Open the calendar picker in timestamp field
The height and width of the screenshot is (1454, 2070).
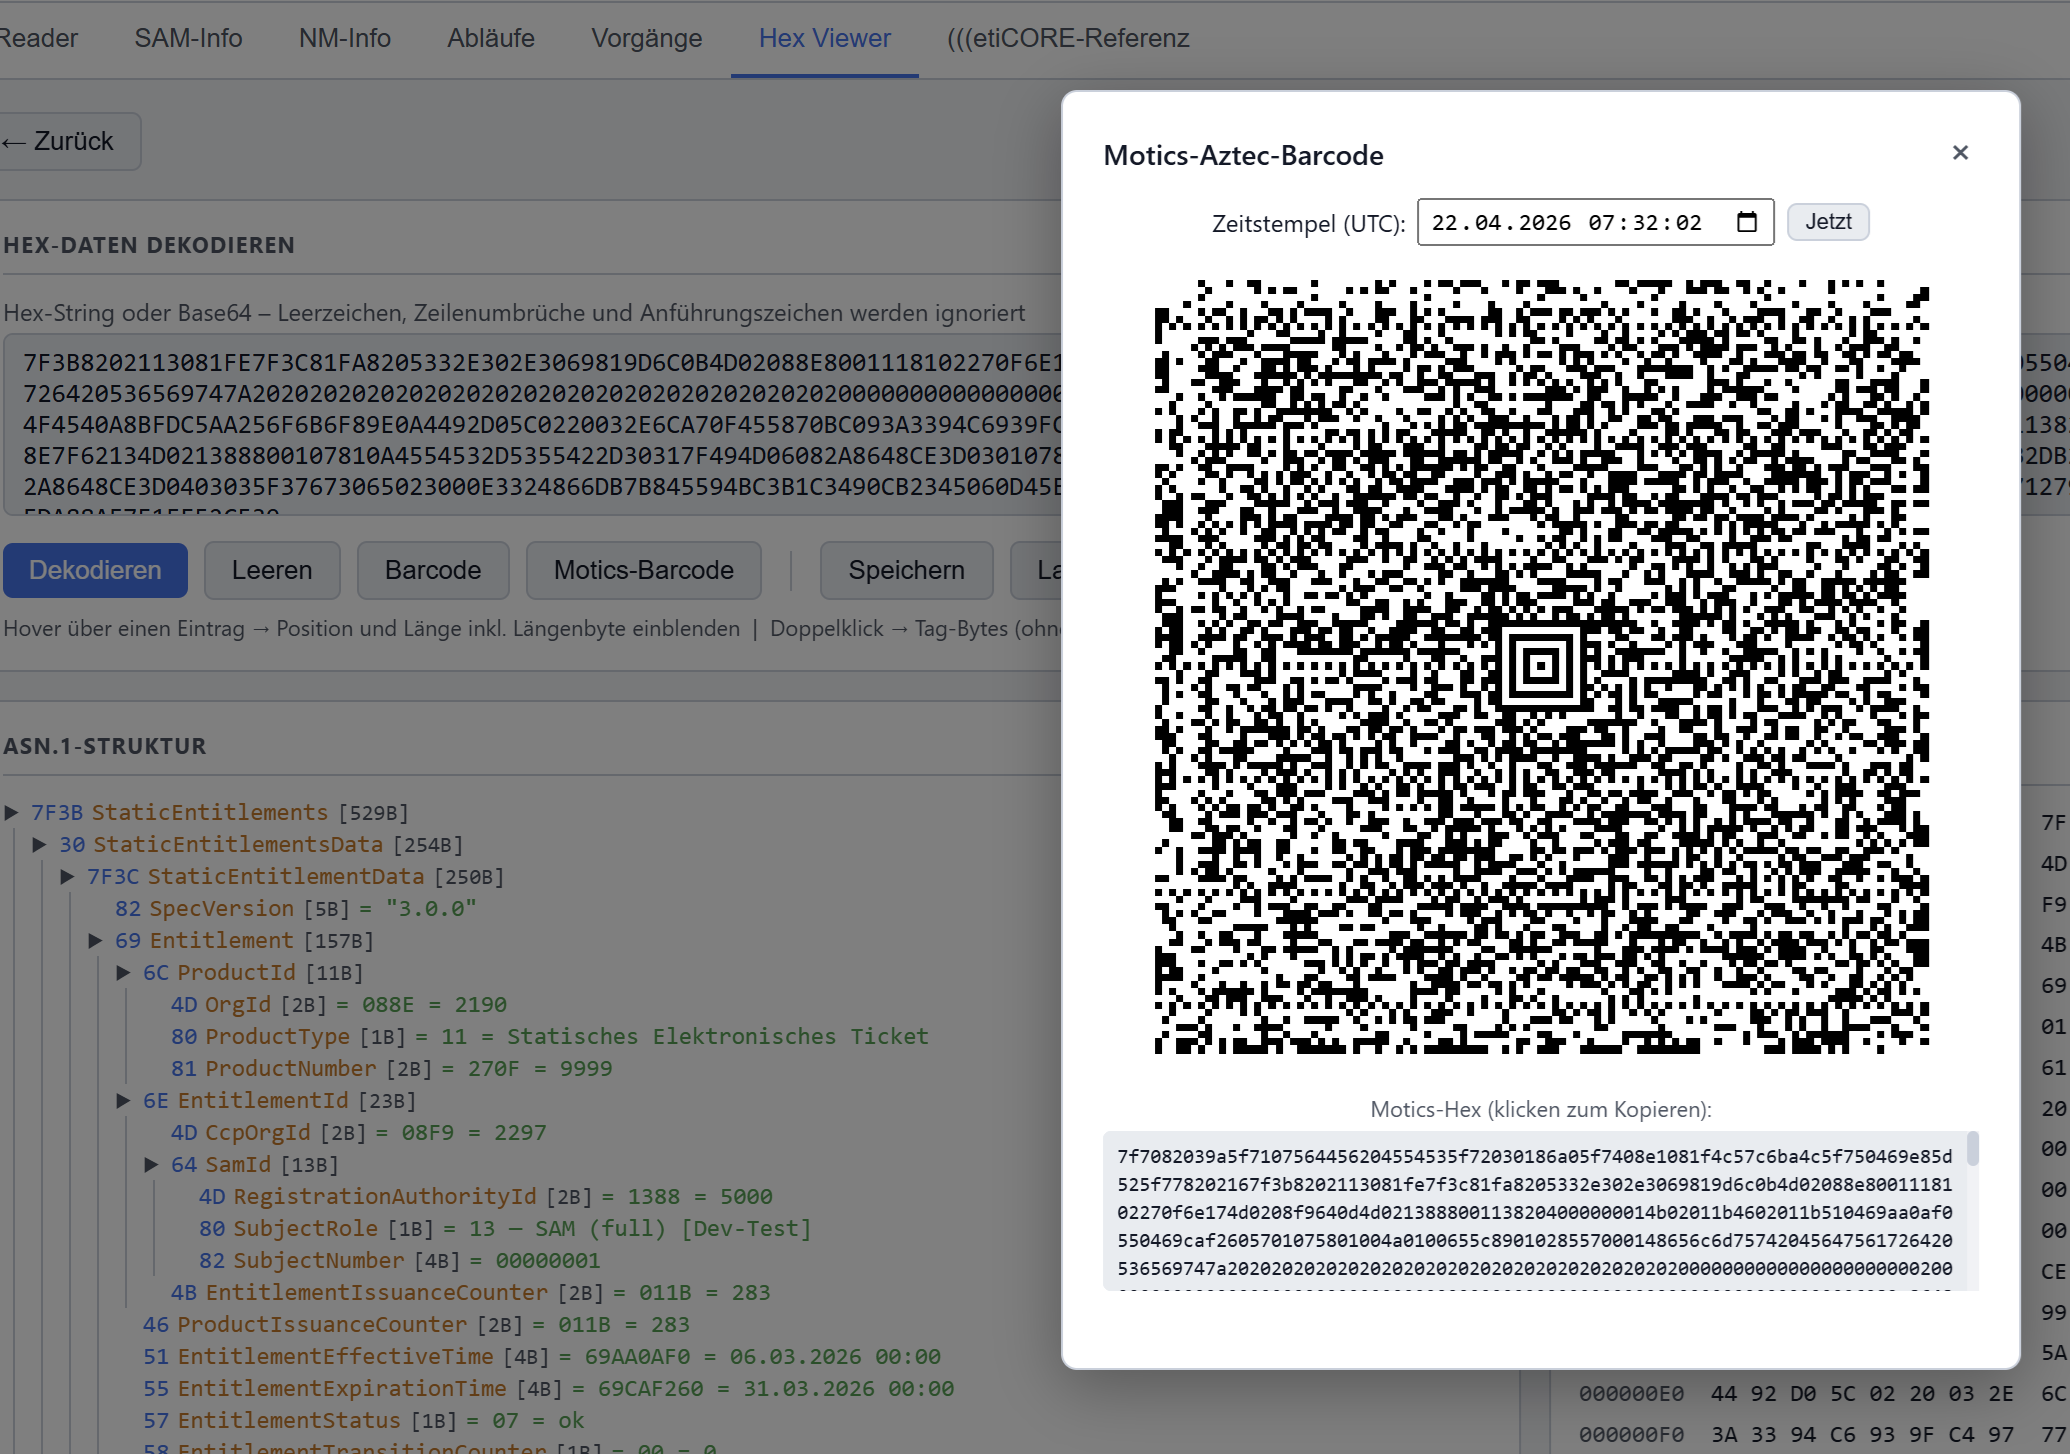coord(1747,222)
